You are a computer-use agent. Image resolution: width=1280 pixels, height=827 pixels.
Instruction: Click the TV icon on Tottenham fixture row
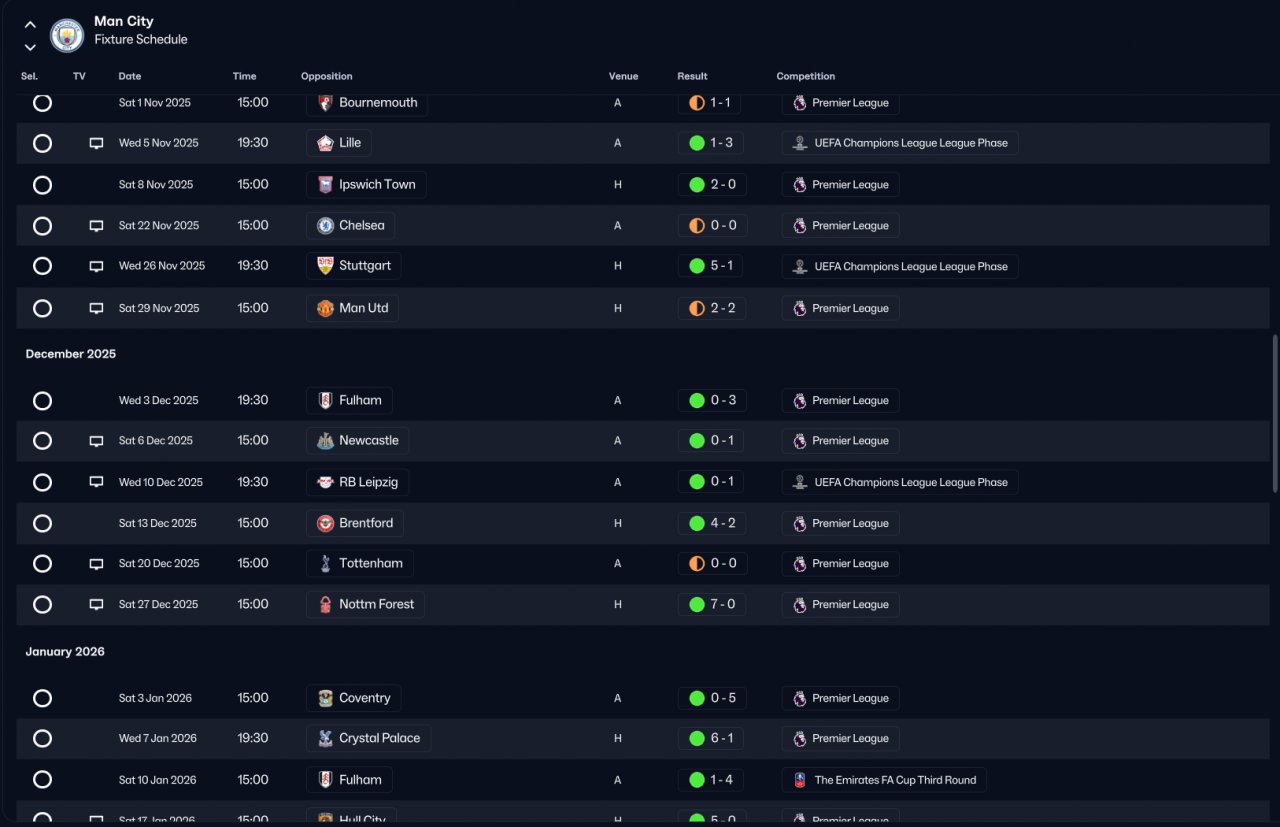point(96,564)
